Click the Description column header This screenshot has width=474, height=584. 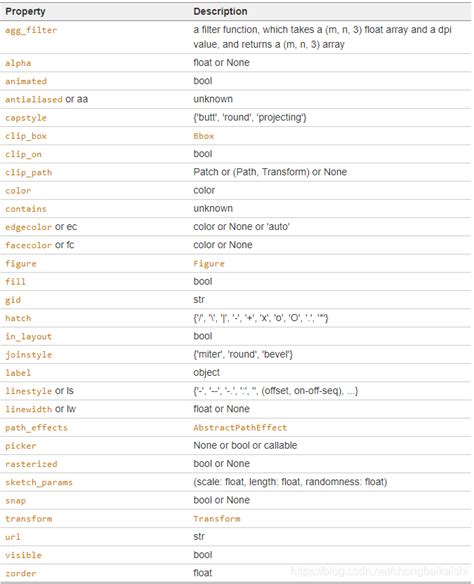click(x=220, y=12)
